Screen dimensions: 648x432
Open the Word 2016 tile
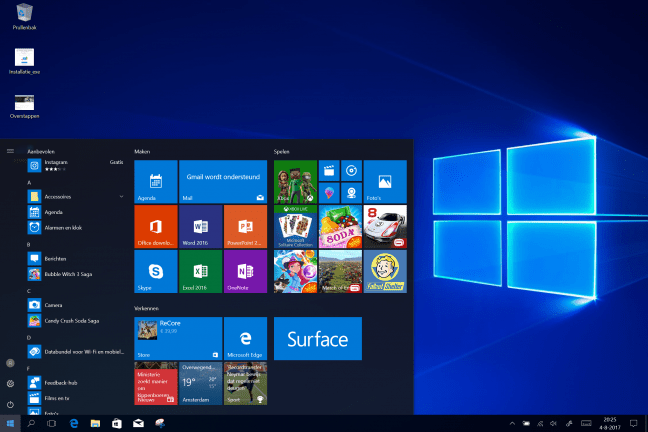200,227
